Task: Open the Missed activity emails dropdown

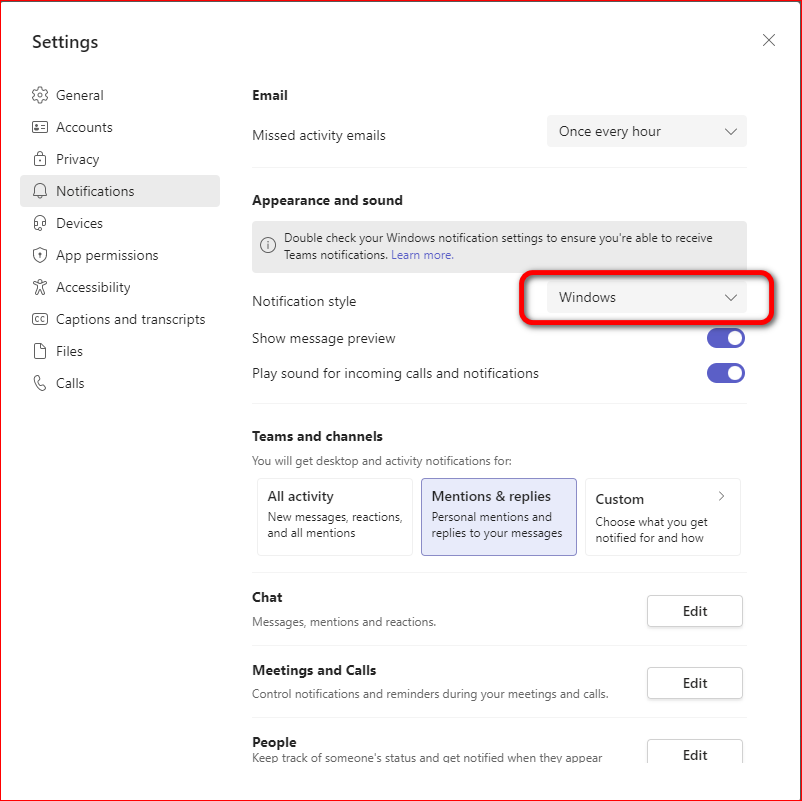Action: [646, 131]
